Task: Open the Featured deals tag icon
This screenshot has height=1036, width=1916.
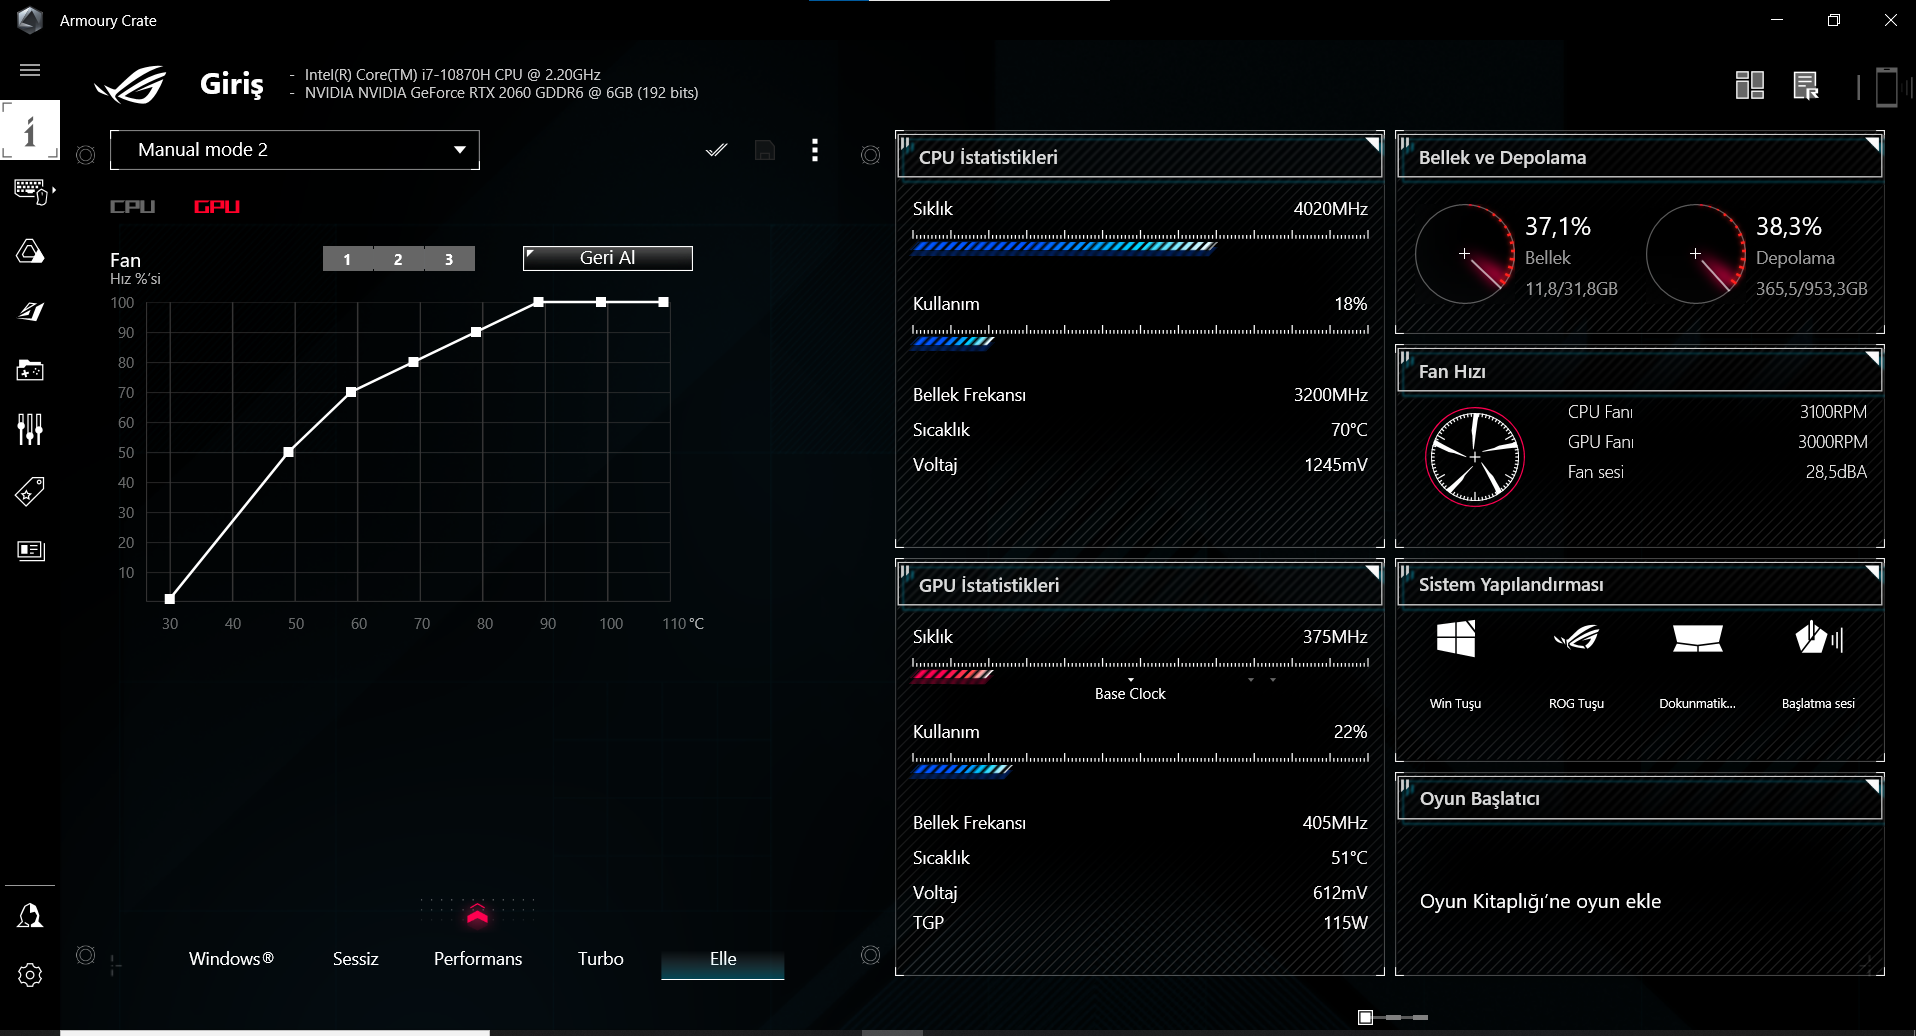Action: pyautogui.click(x=30, y=491)
